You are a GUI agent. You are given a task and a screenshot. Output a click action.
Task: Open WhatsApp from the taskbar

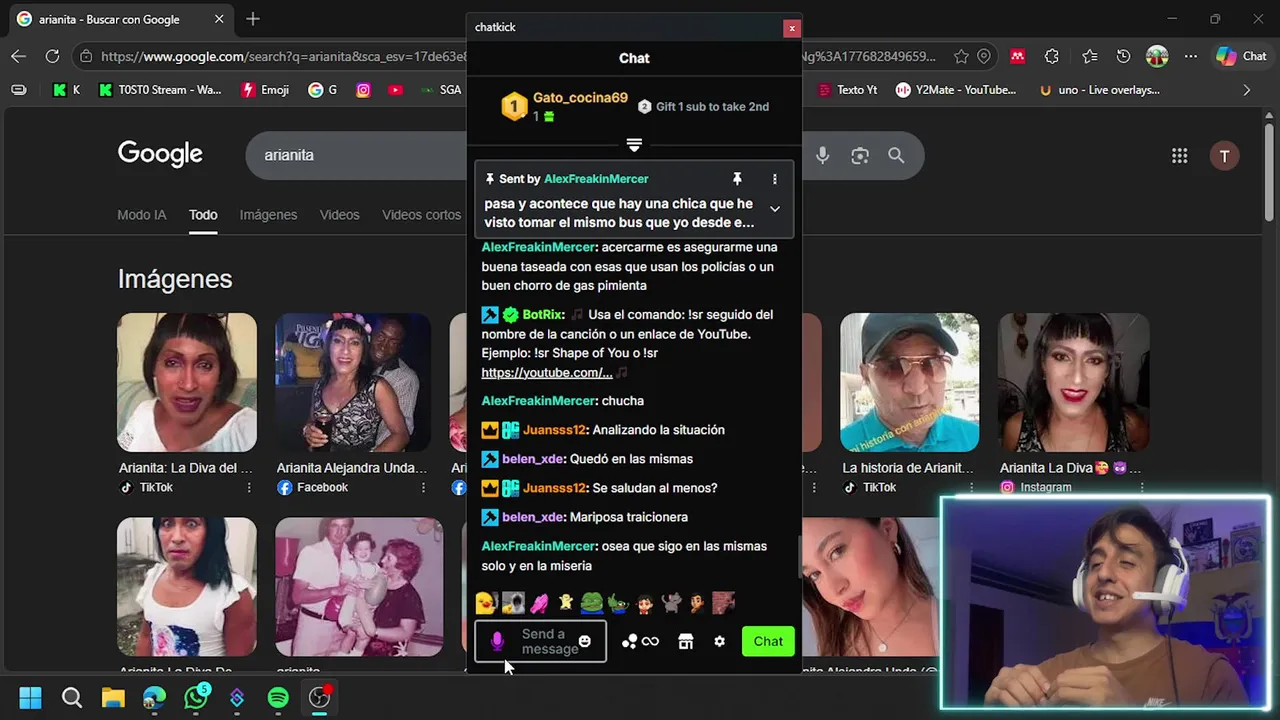pyautogui.click(x=196, y=698)
